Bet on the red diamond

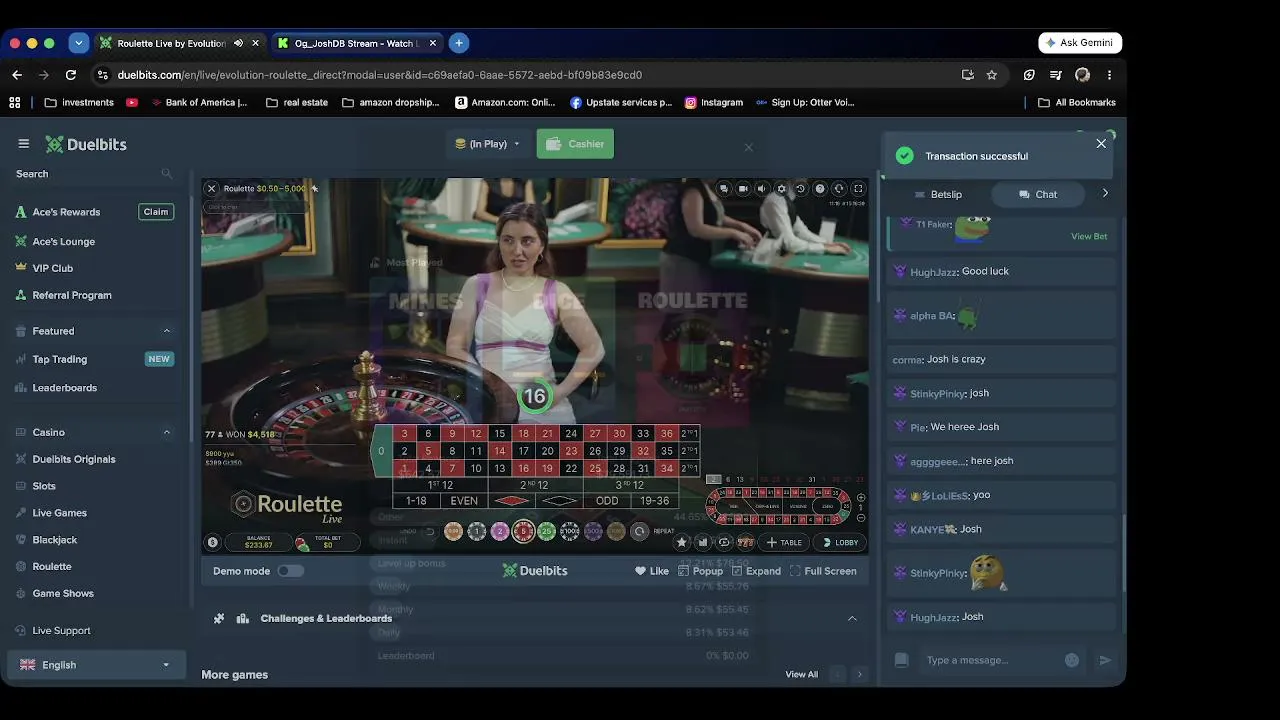511,501
